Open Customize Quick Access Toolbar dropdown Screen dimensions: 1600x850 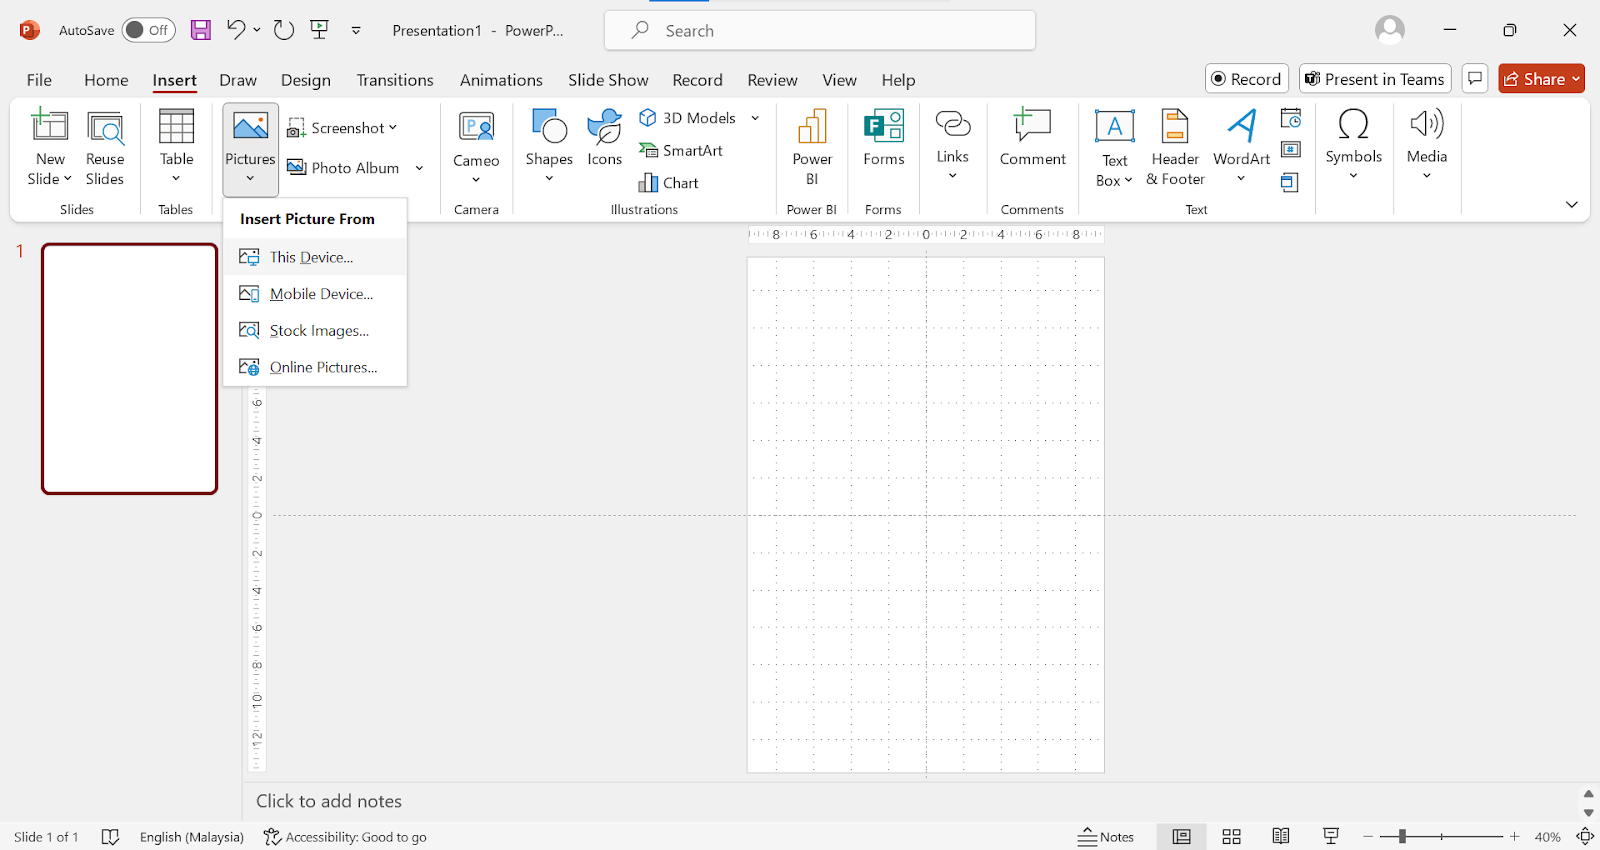tap(356, 30)
